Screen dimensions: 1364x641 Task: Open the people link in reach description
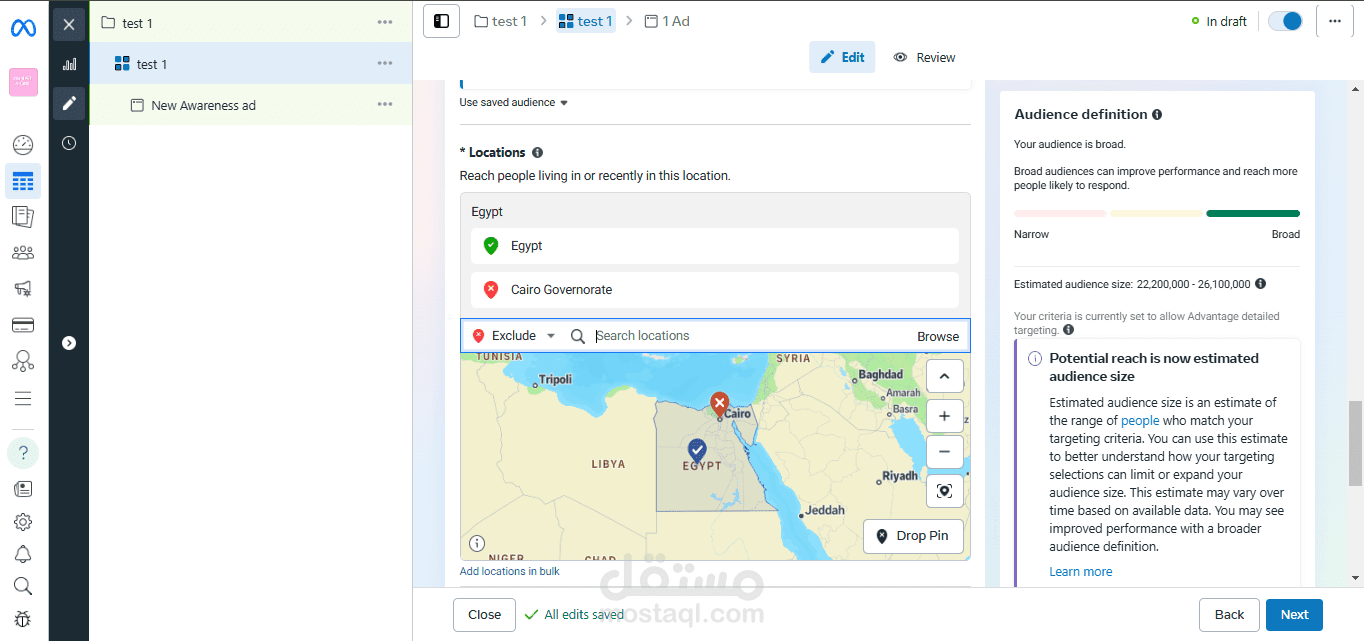click(1140, 421)
